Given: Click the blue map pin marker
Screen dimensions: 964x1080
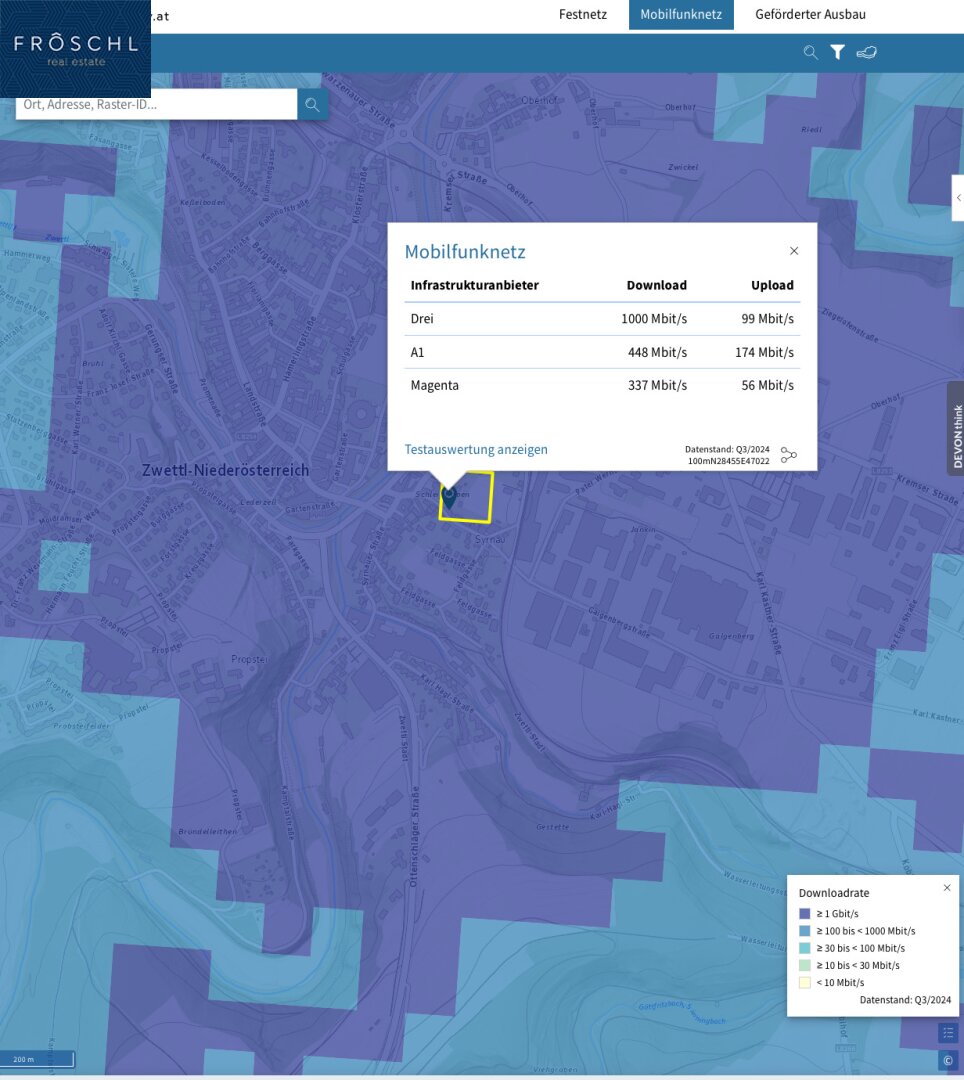Looking at the screenshot, I should [449, 497].
